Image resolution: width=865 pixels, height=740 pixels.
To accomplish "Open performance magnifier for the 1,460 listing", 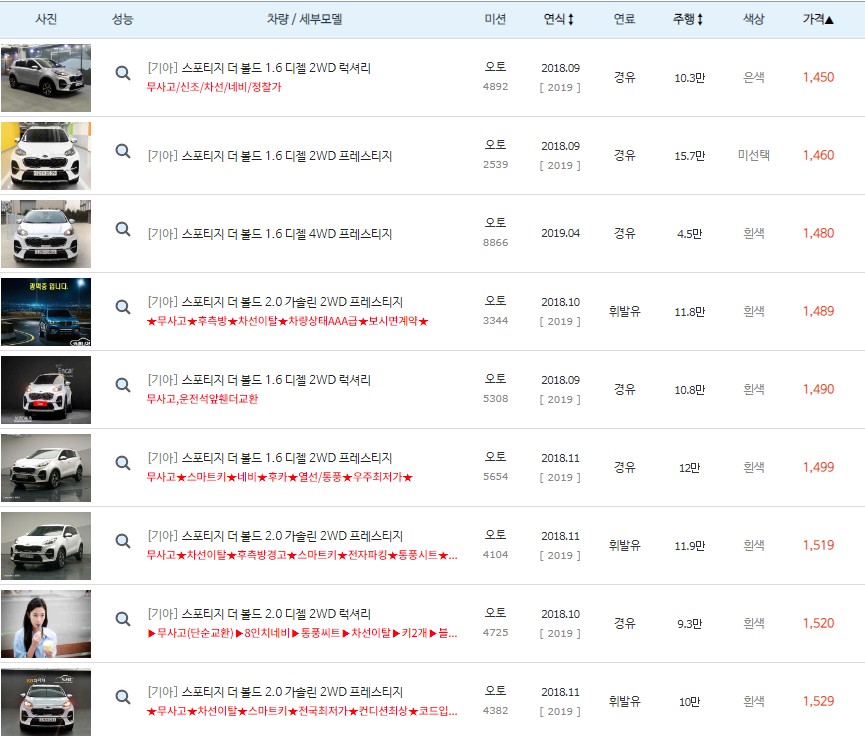I will pyautogui.click(x=122, y=151).
